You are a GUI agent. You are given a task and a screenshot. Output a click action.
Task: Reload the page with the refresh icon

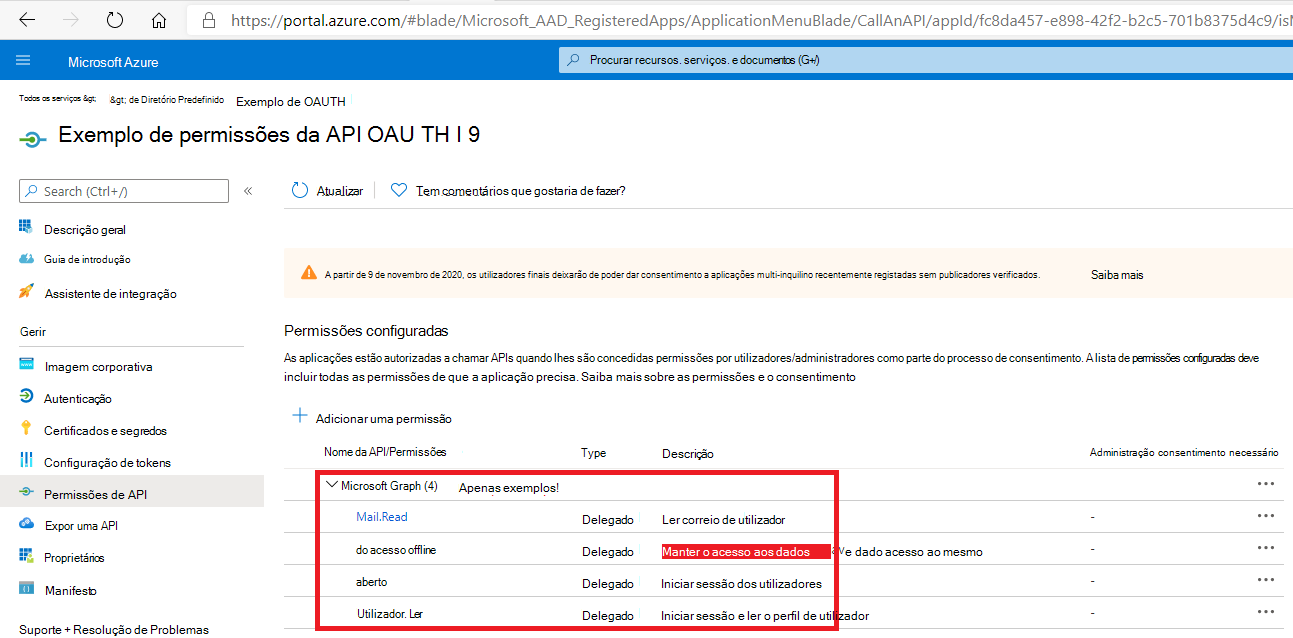(115, 20)
